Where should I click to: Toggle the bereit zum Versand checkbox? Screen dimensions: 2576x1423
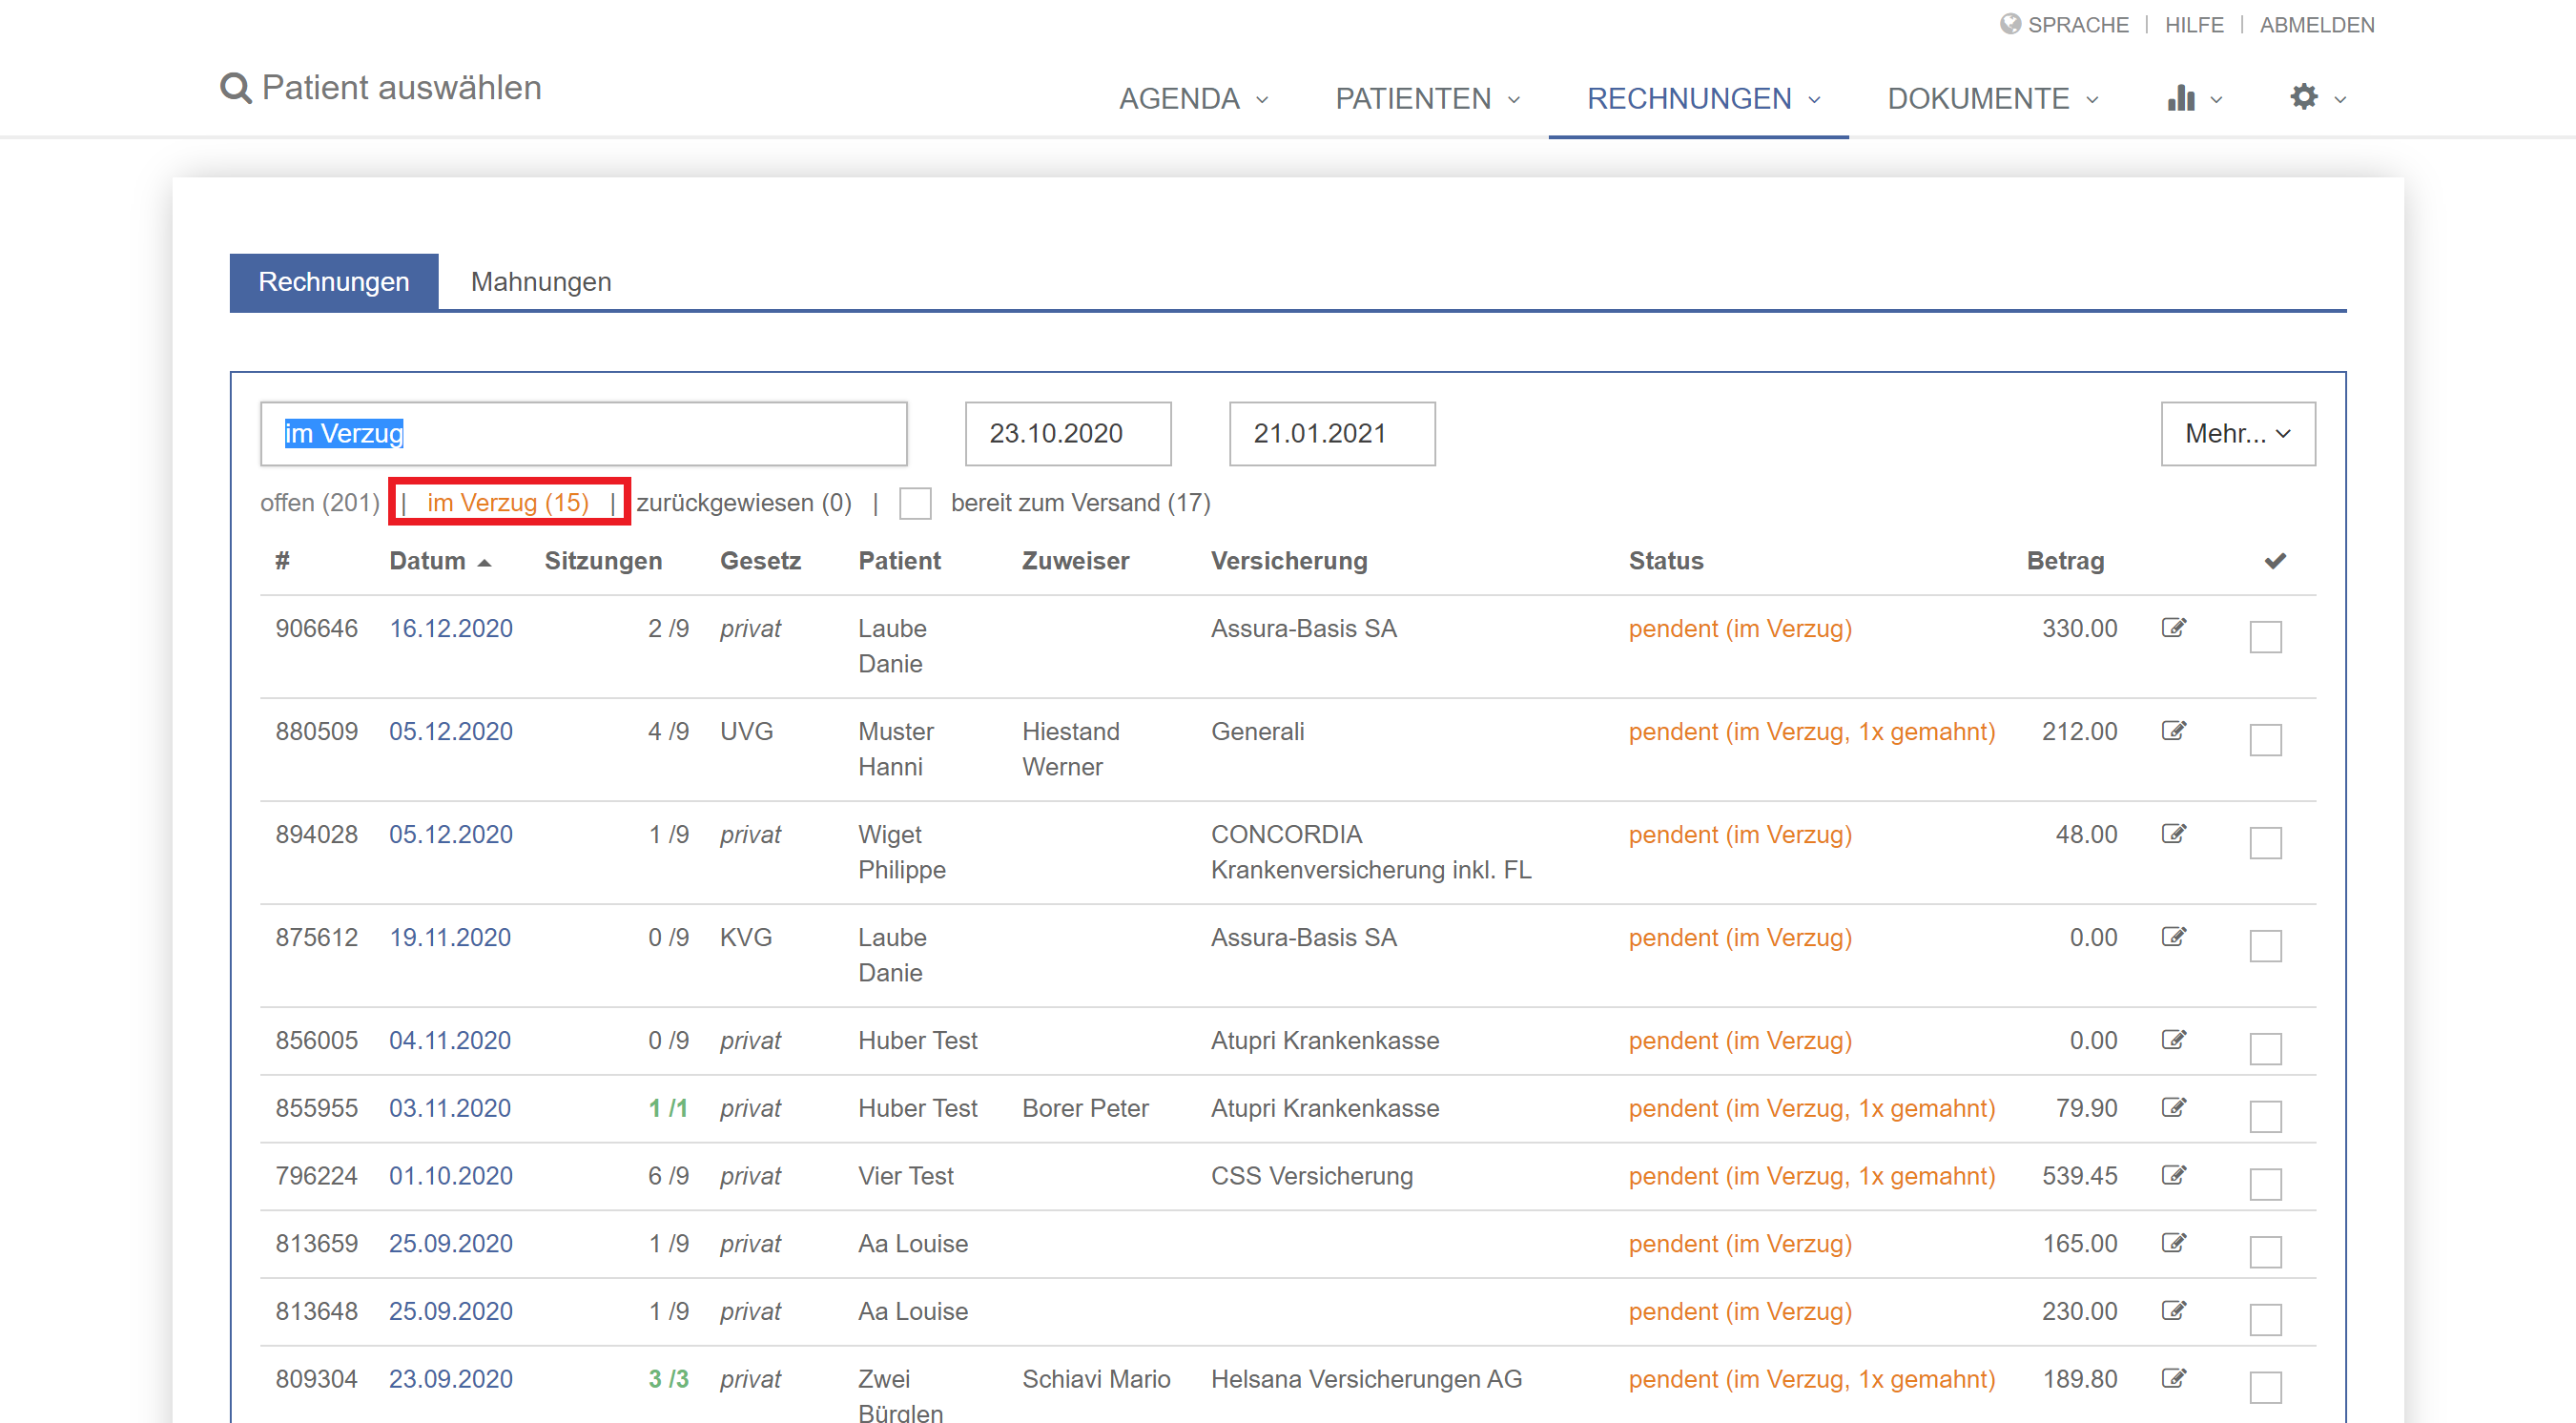coord(915,503)
